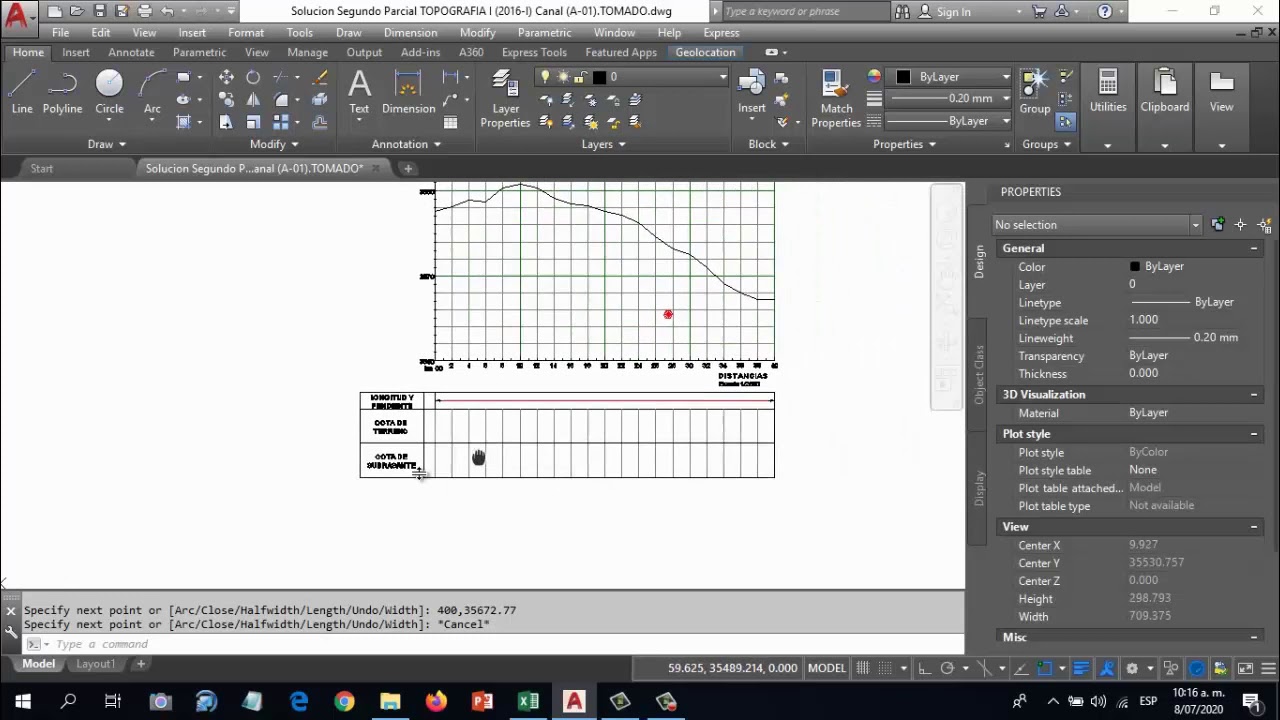
Task: Switch to the Layout1 tab
Action: pos(96,664)
